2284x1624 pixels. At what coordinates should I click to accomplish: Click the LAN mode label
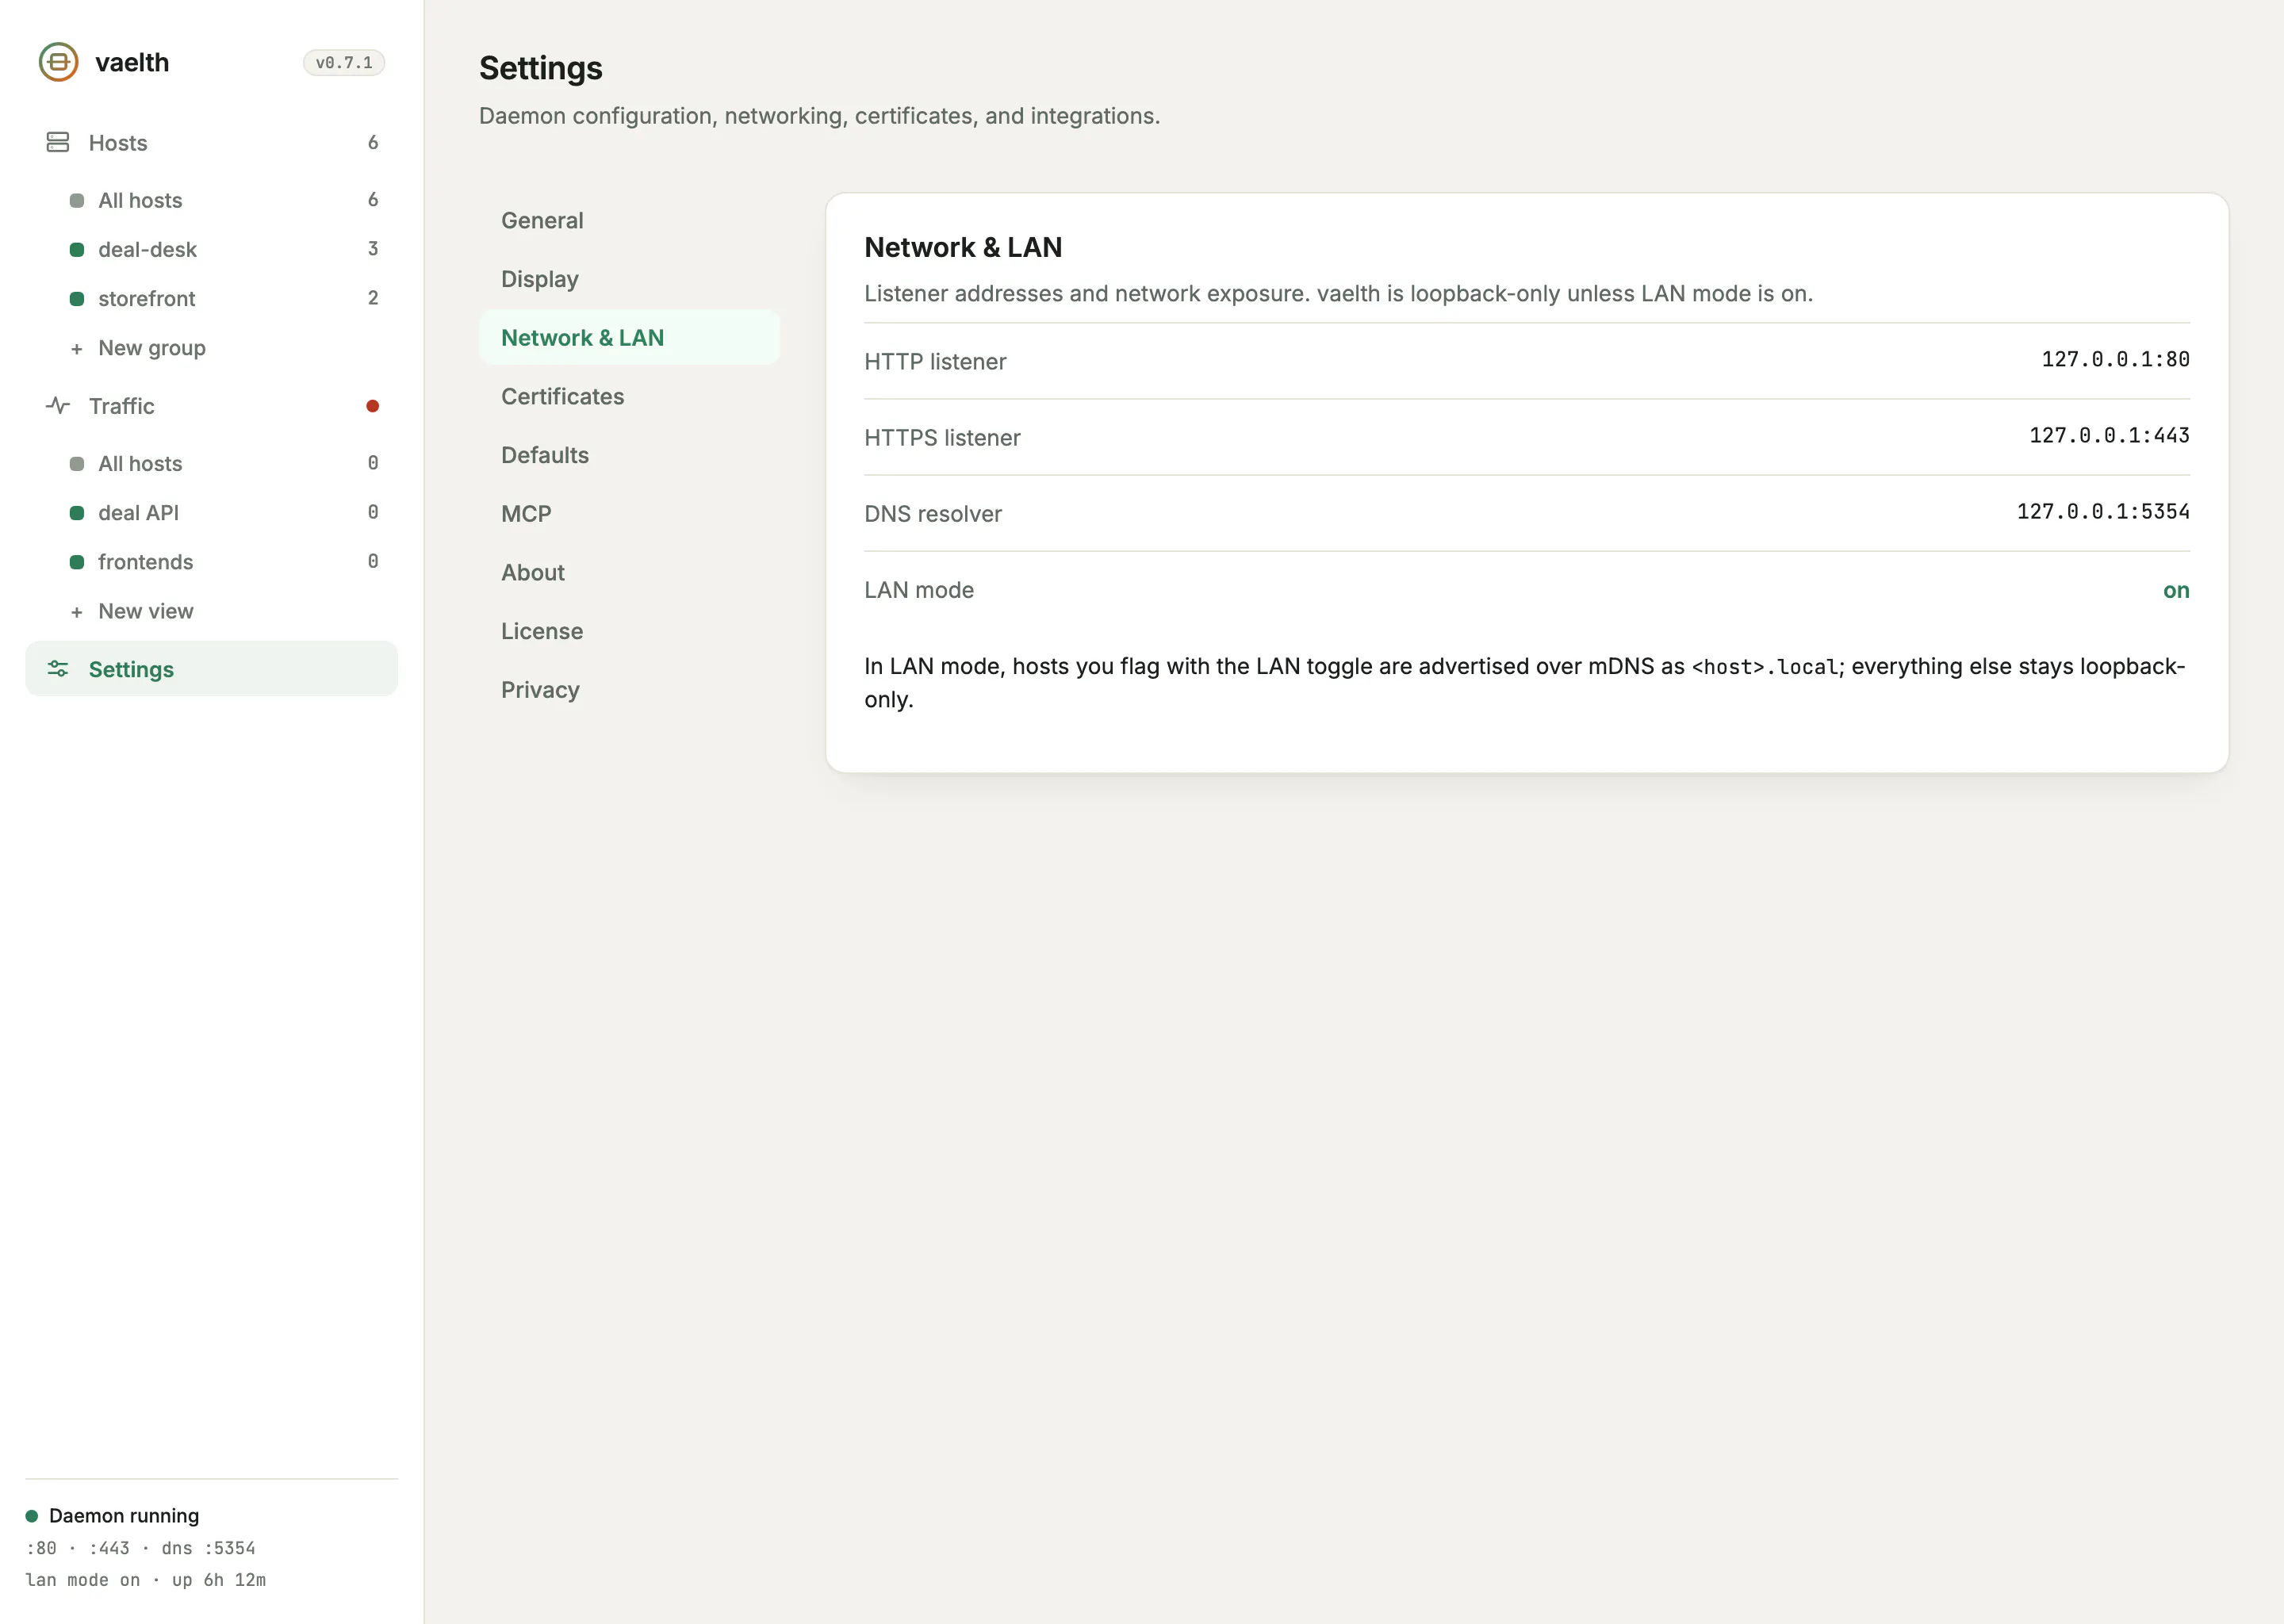(919, 590)
